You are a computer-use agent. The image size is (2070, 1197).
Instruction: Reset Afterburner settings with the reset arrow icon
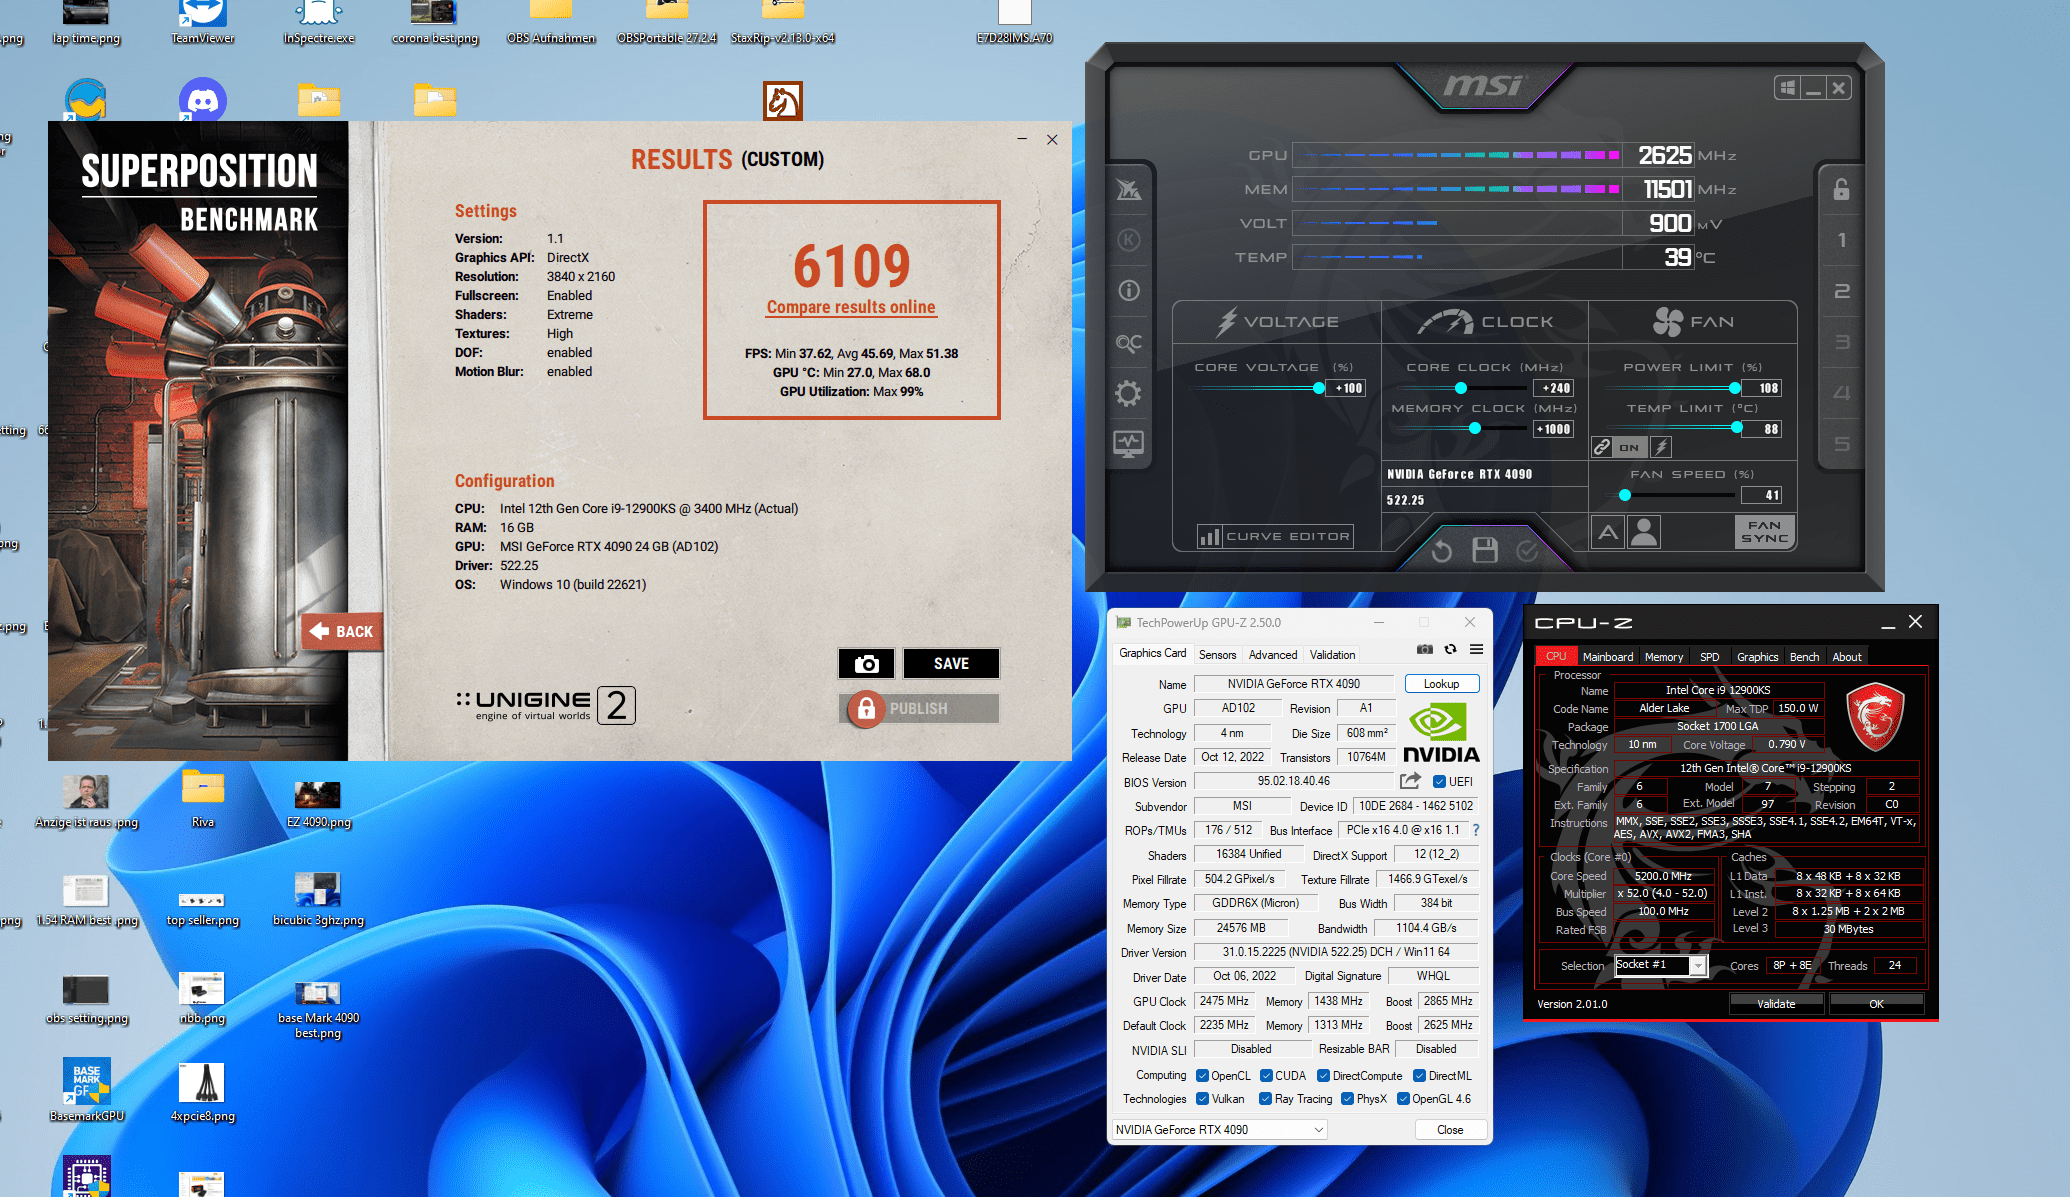(1441, 551)
